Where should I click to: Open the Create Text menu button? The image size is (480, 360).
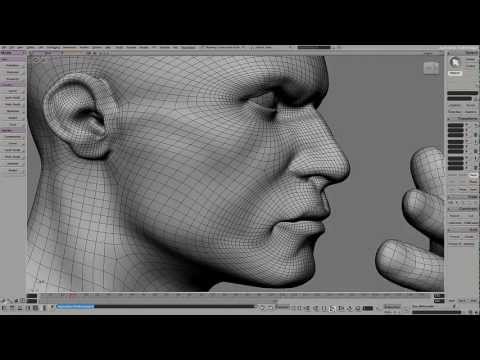tap(13, 124)
